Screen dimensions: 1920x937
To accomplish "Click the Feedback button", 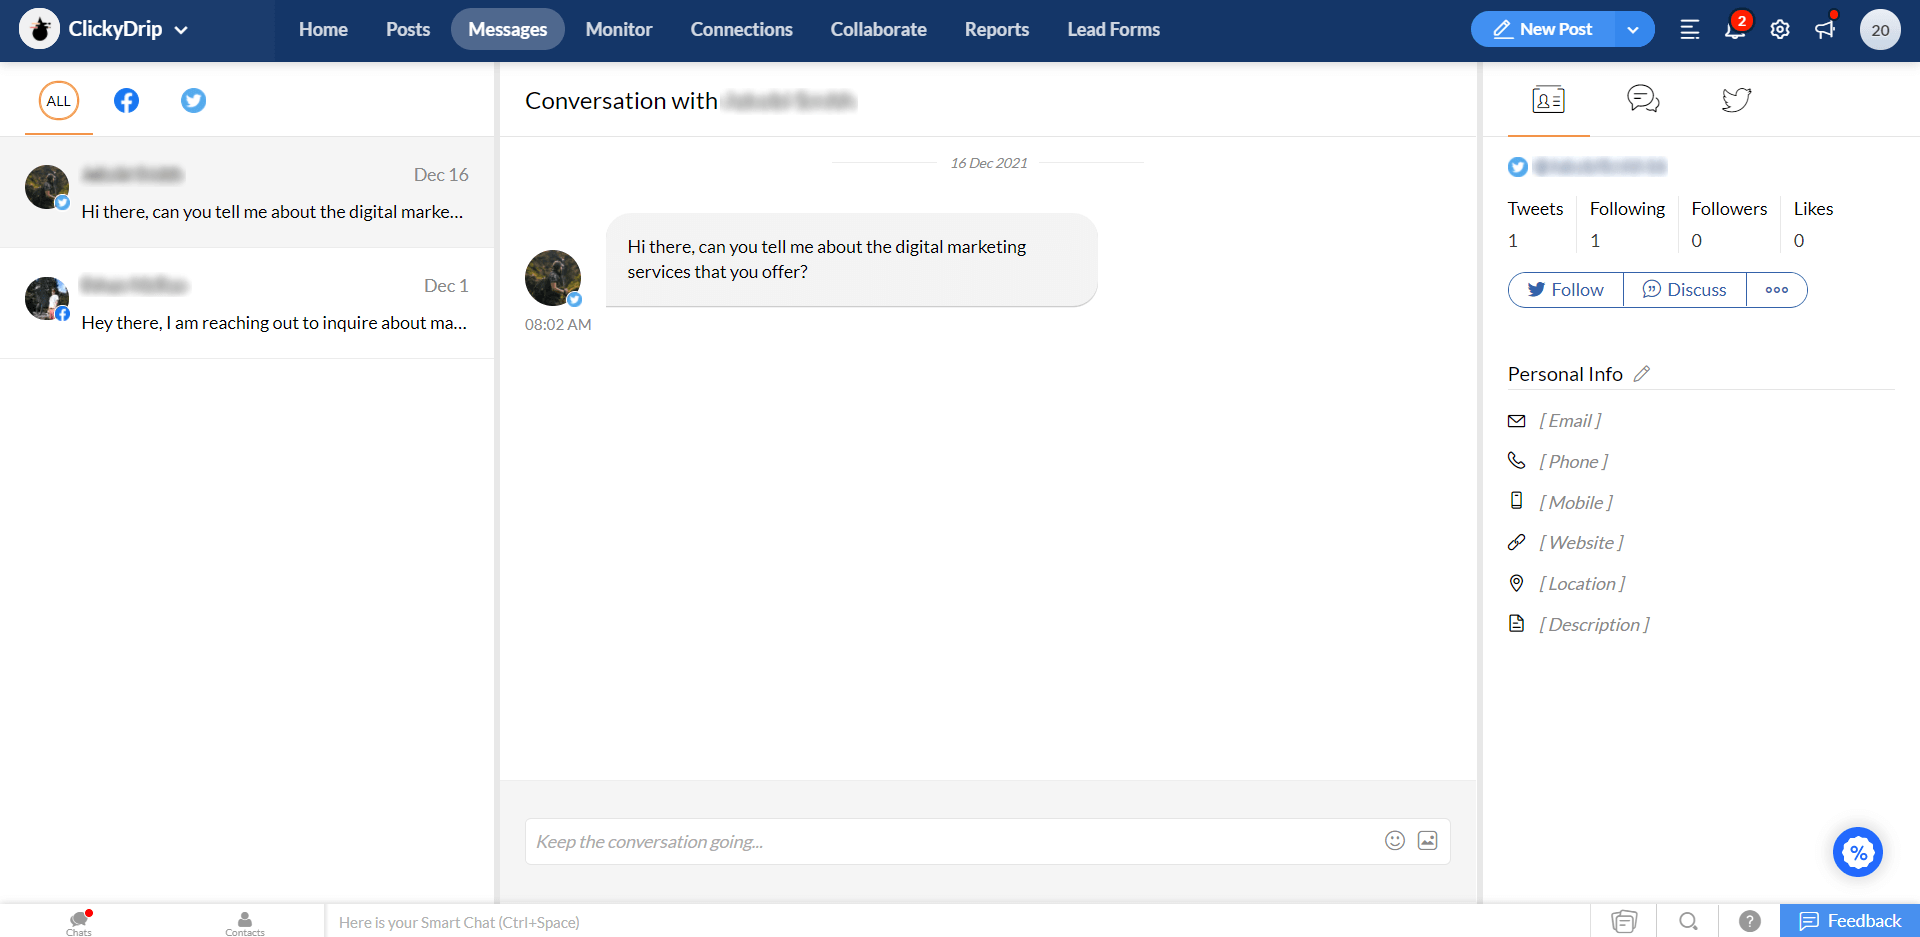I will [x=1850, y=921].
